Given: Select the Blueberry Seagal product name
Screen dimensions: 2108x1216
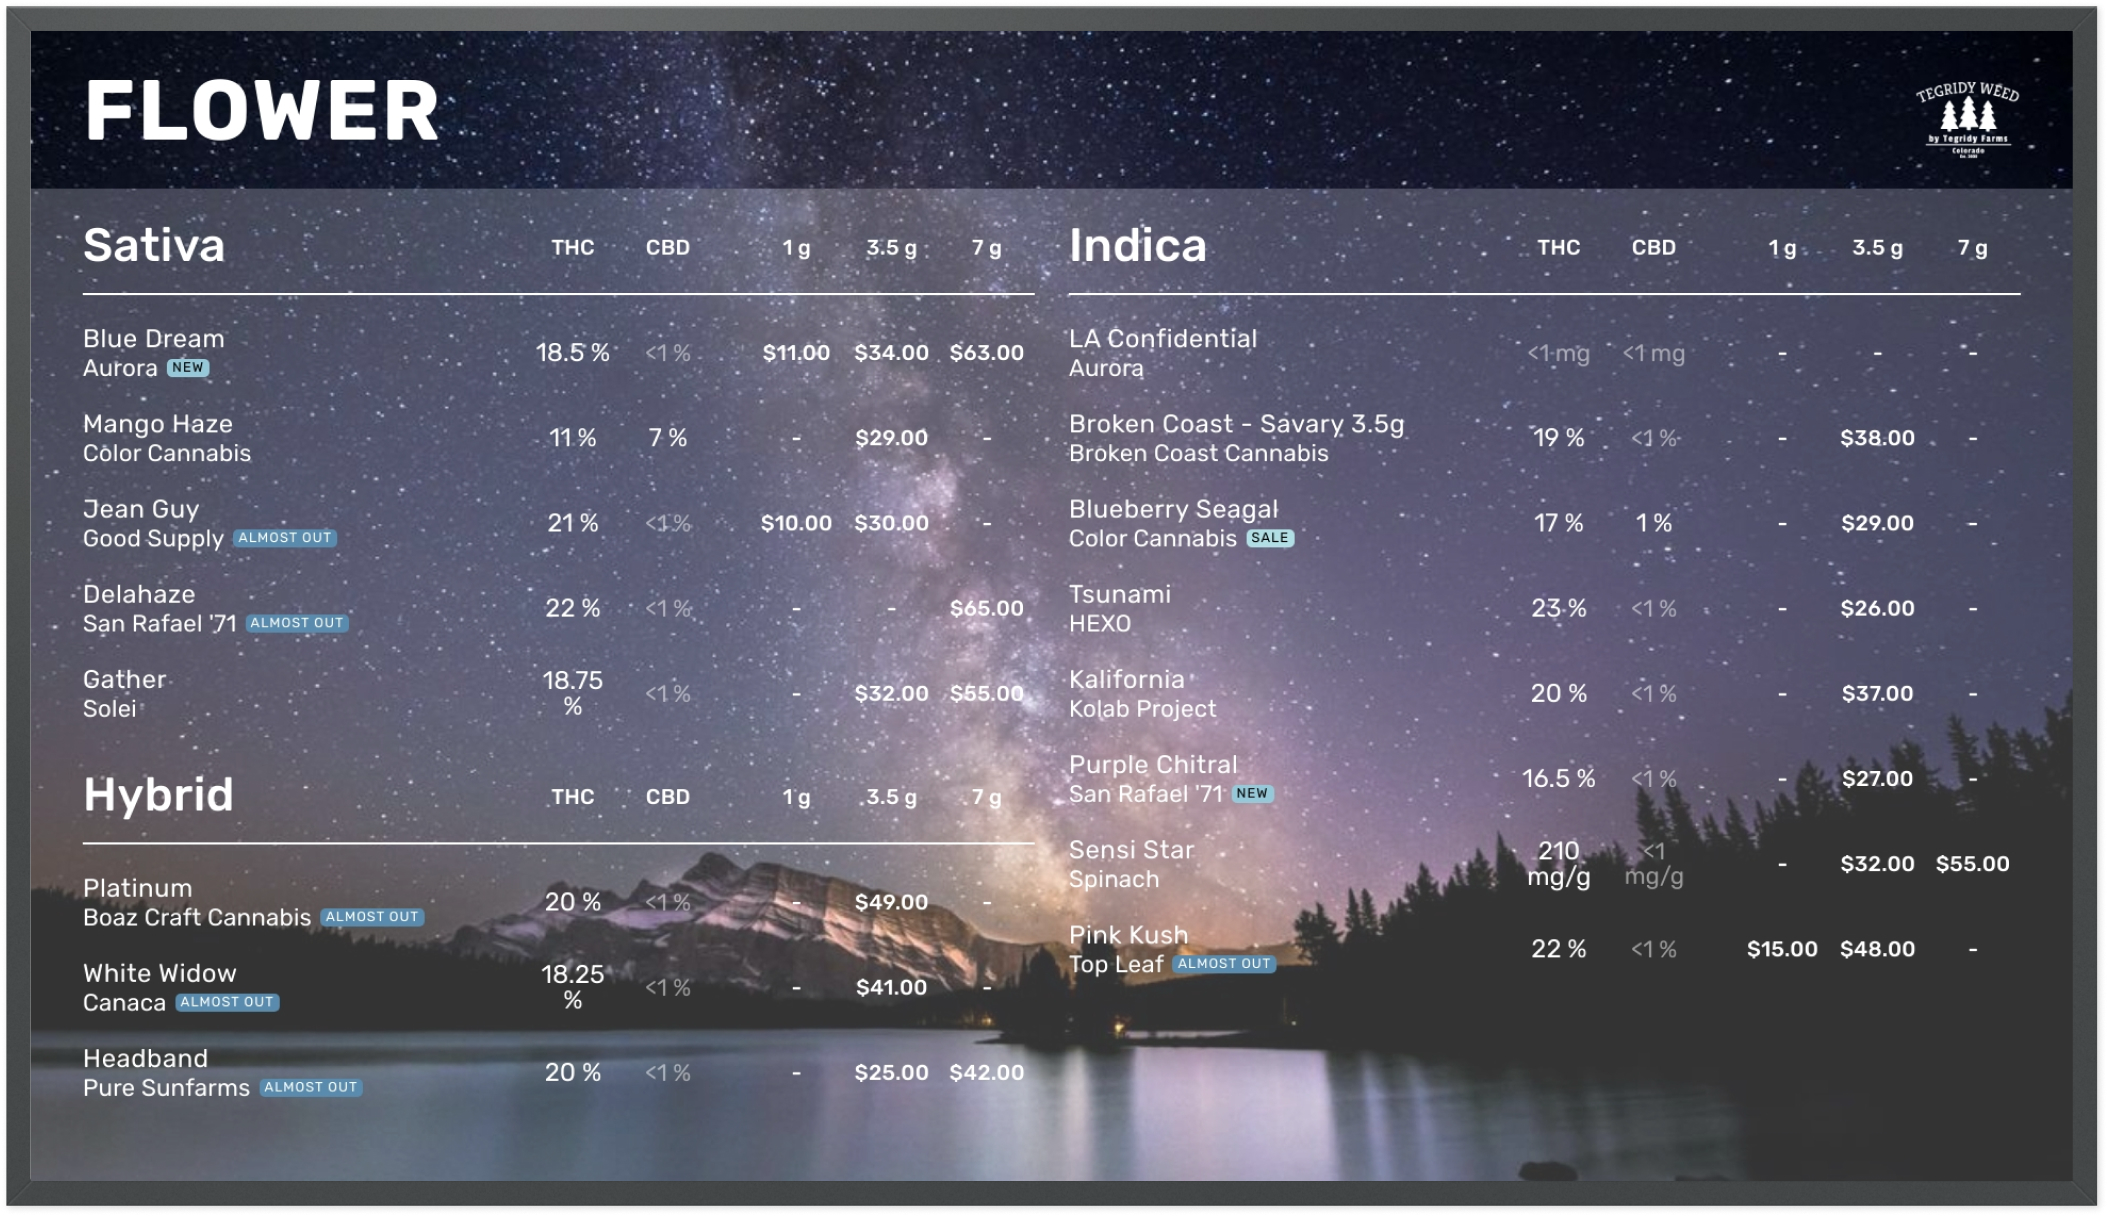Looking at the screenshot, I should (1174, 509).
